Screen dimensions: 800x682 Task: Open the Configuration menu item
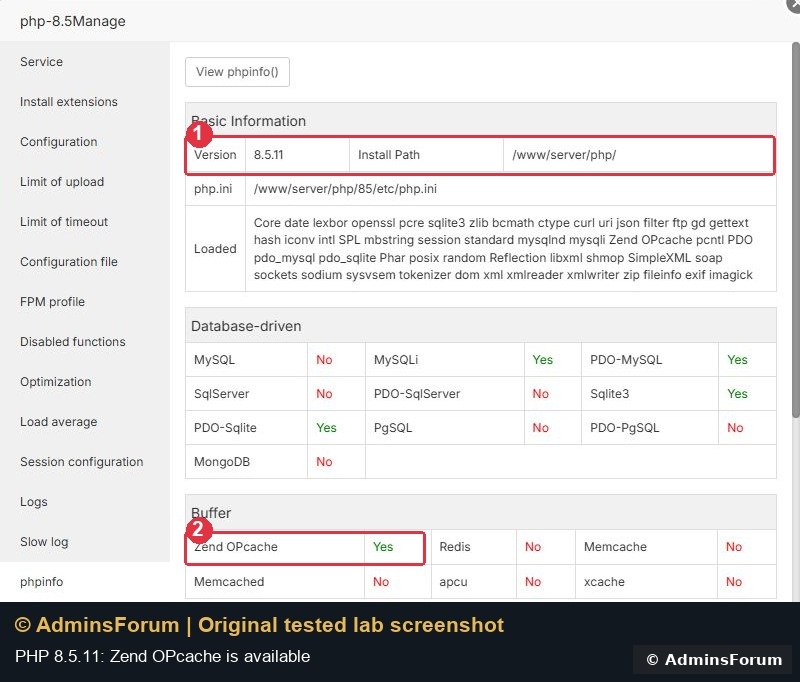click(x=59, y=142)
